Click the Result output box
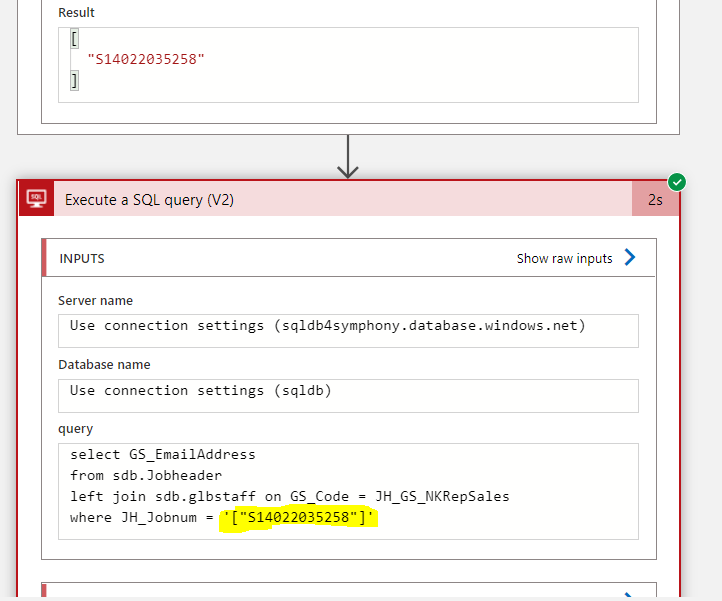 point(348,65)
